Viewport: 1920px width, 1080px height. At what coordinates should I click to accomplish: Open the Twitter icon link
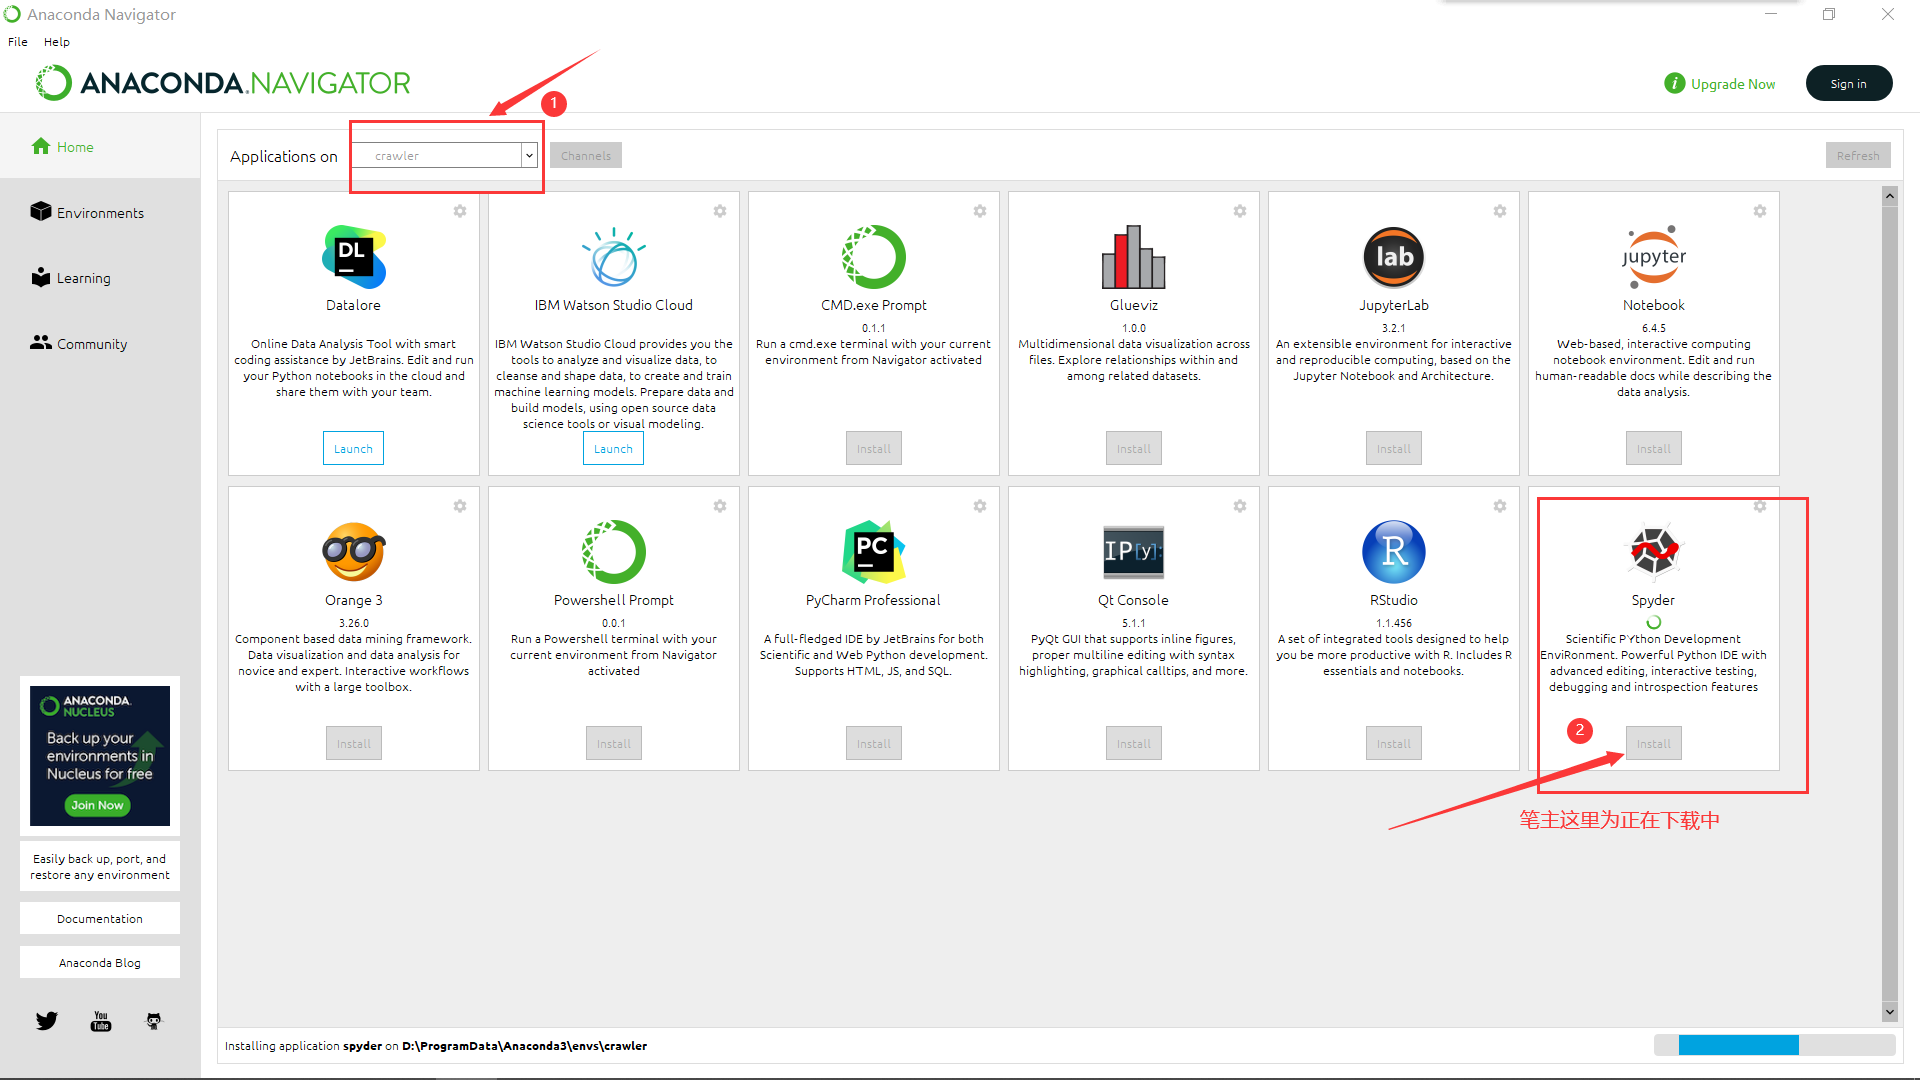tap(47, 1021)
